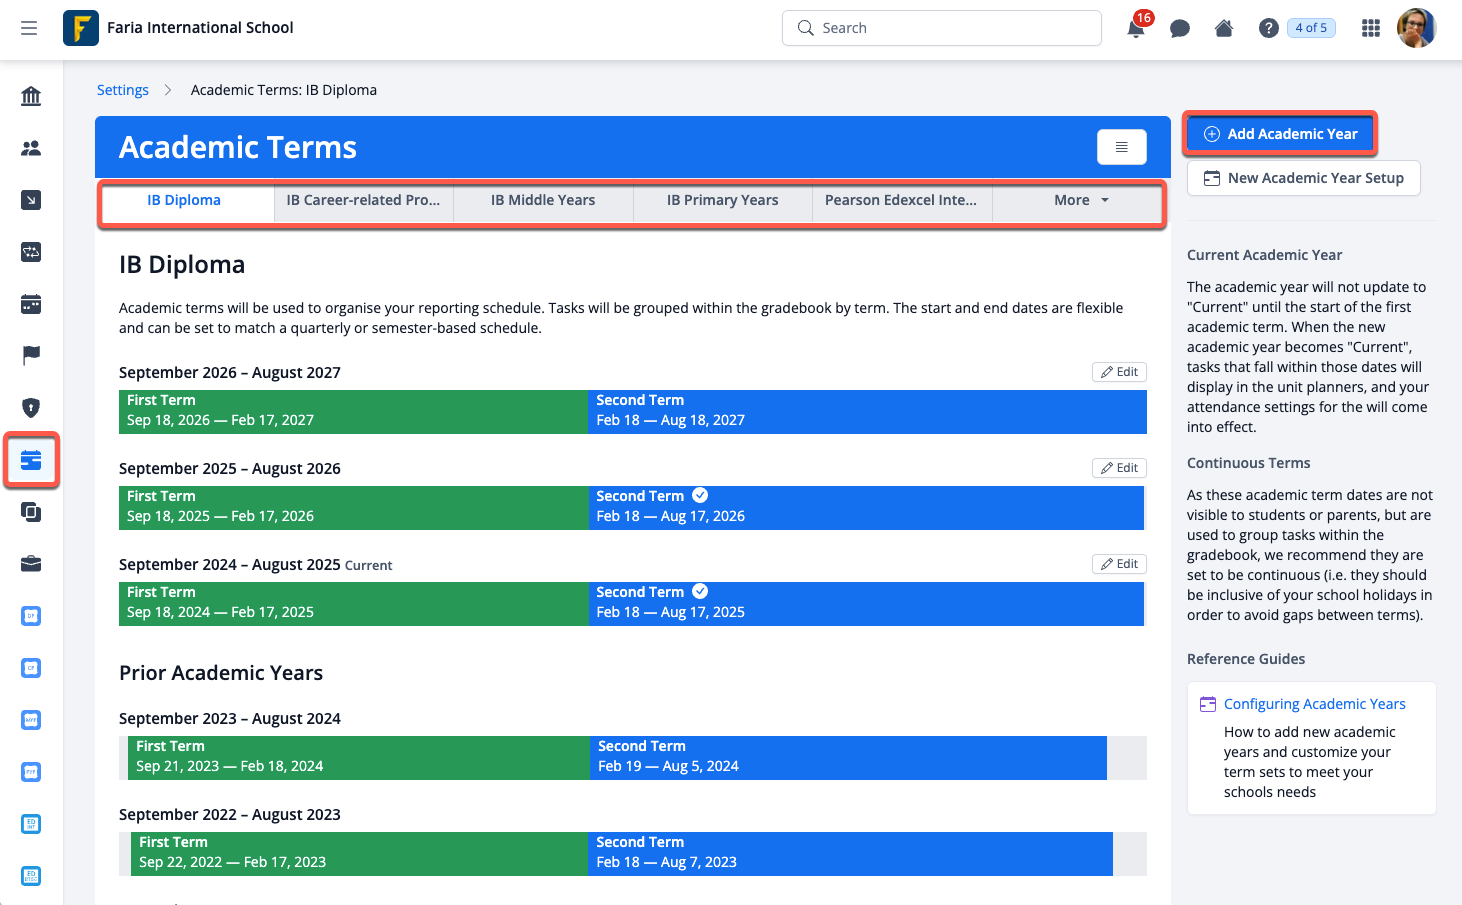Select the IB Diploma tab
This screenshot has width=1462, height=905.
pos(184,200)
